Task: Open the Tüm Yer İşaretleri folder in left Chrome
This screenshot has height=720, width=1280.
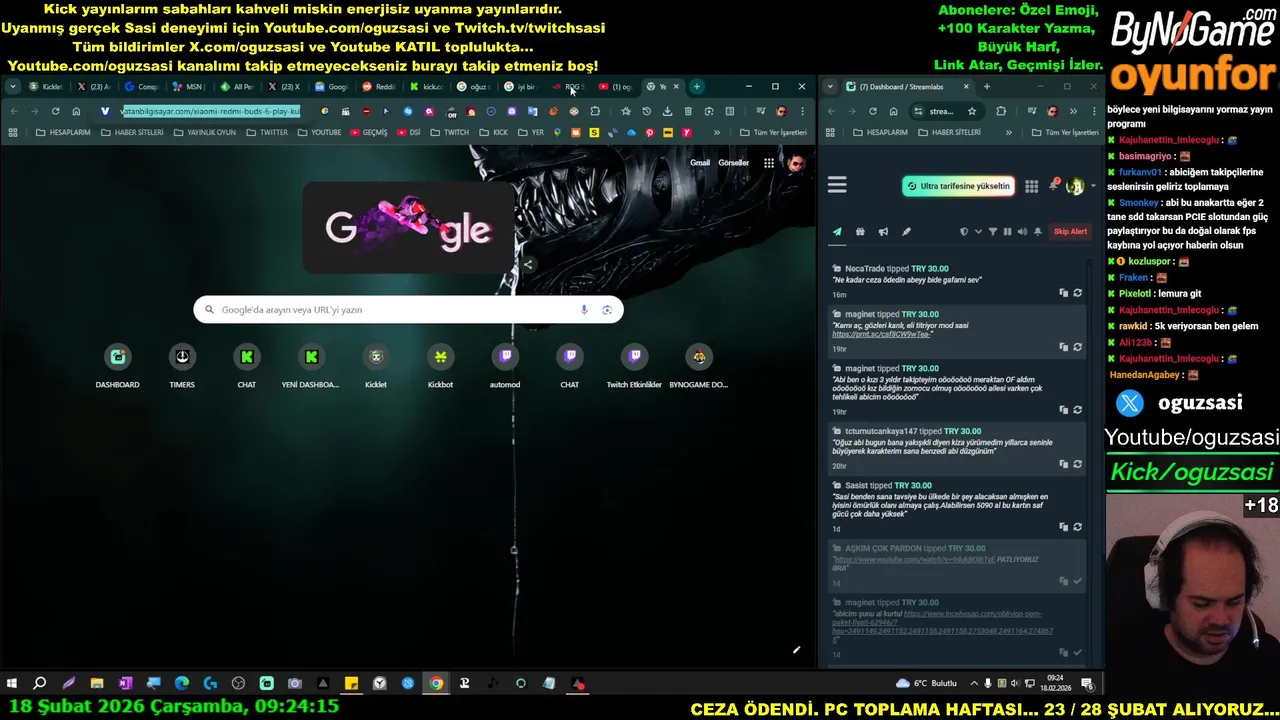Action: 773,133
